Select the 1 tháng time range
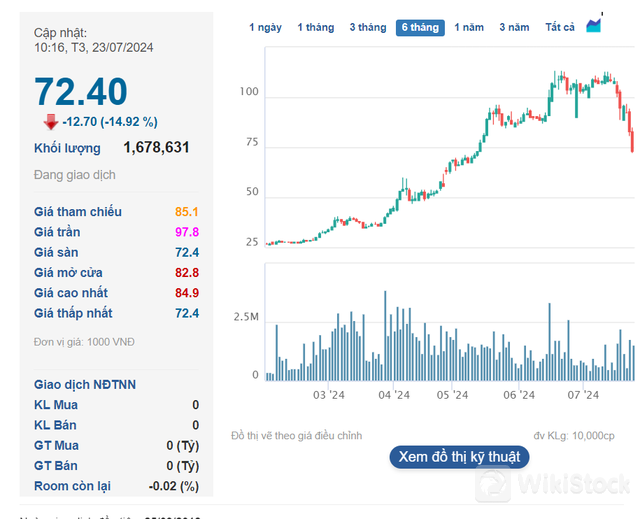The image size is (640, 519). click(315, 28)
